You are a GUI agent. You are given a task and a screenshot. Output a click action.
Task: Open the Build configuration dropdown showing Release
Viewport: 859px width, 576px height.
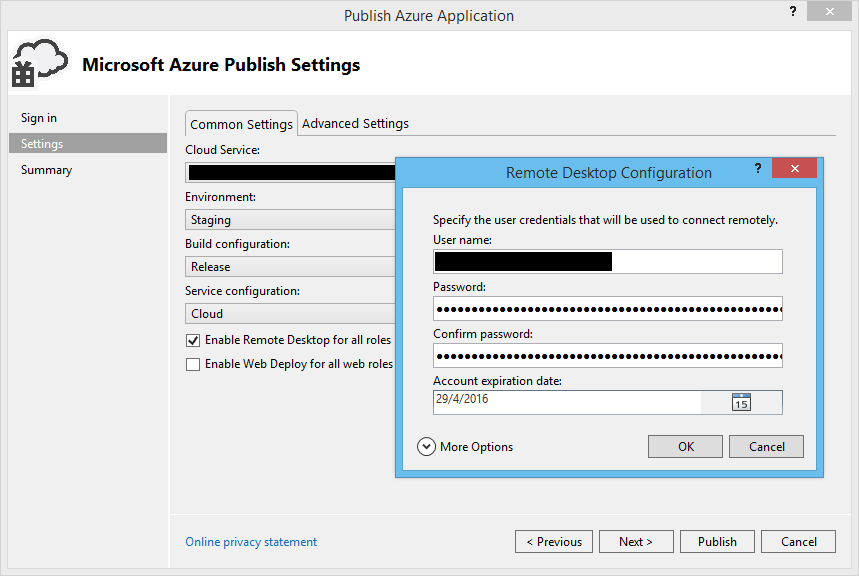point(290,267)
